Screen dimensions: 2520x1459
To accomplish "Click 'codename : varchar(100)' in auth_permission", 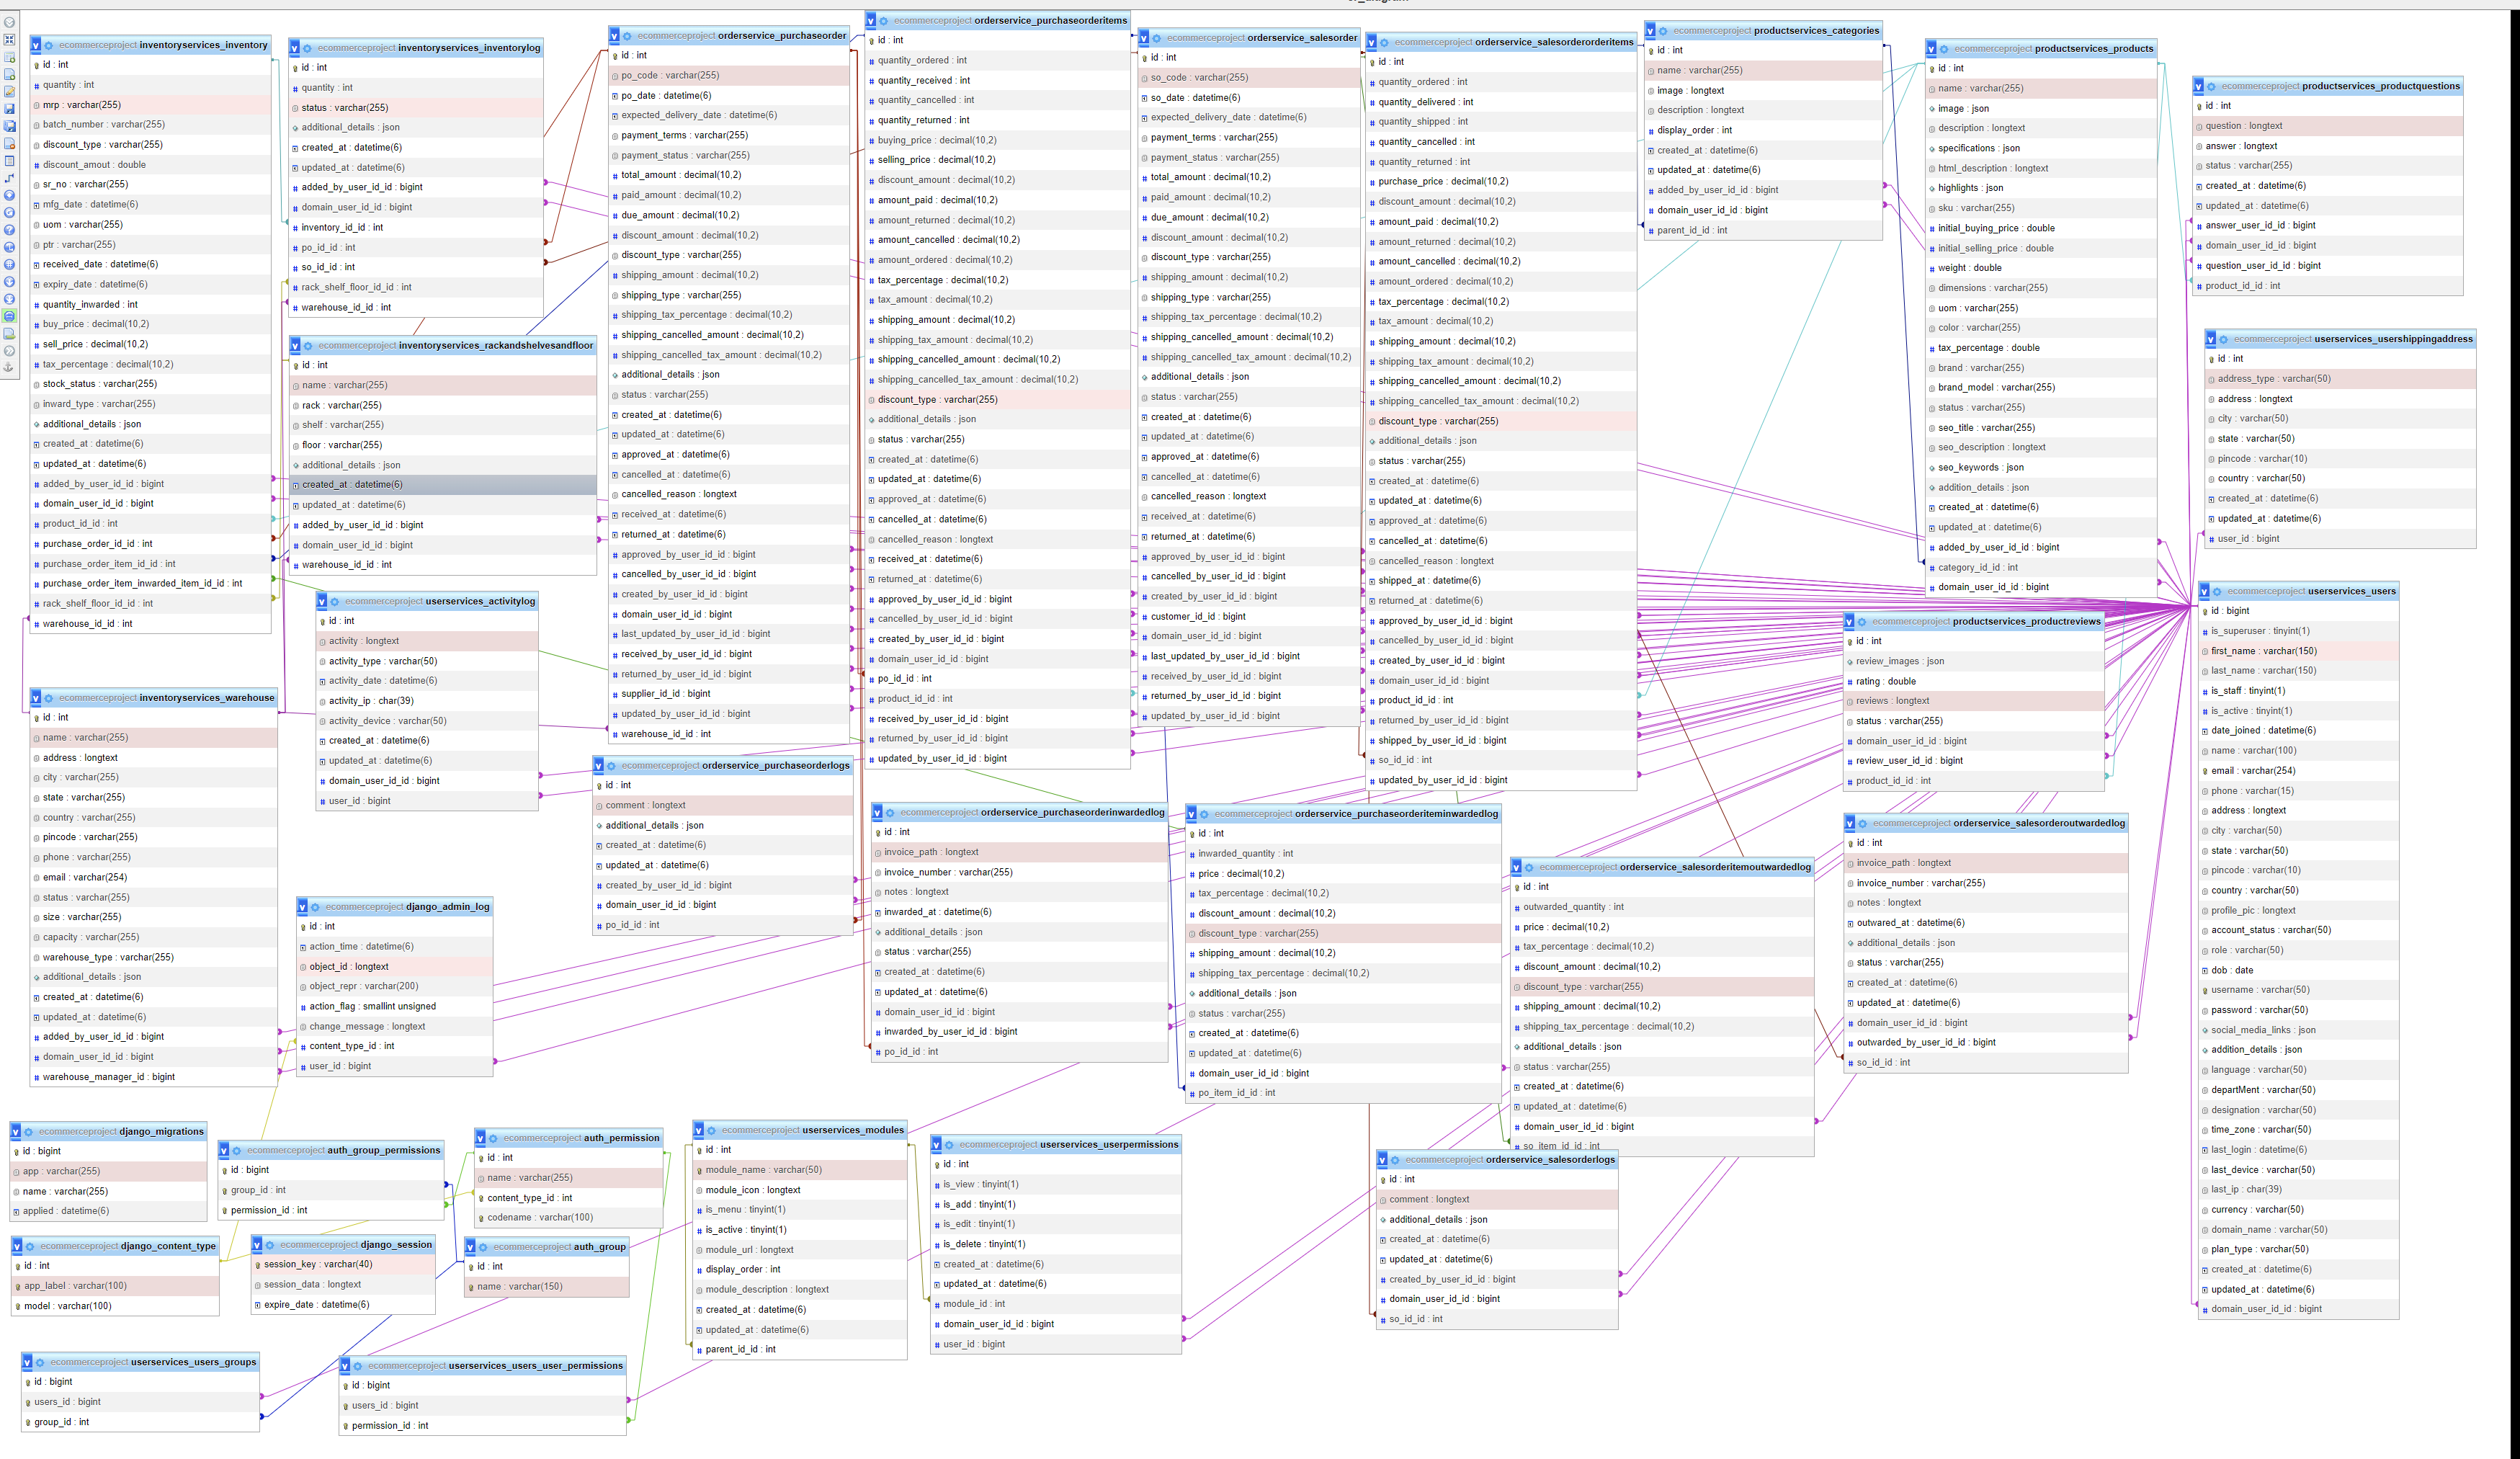I will (569, 1218).
